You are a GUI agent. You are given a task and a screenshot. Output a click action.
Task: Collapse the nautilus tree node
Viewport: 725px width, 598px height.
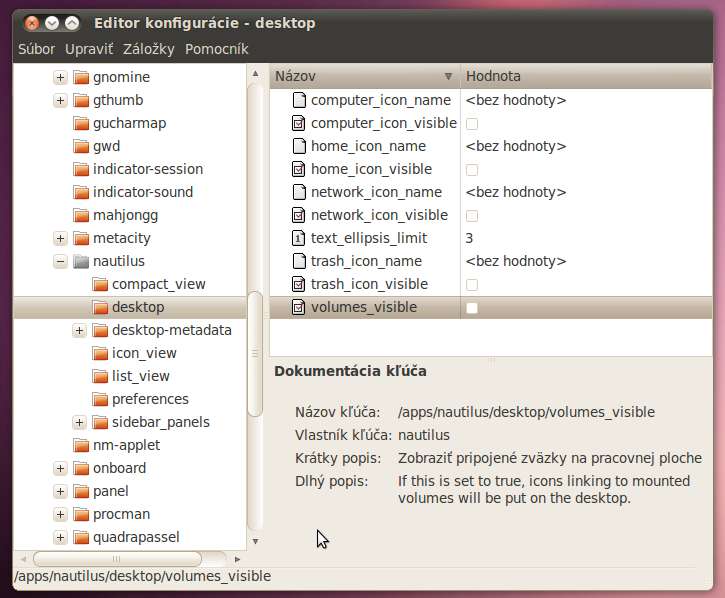60,261
